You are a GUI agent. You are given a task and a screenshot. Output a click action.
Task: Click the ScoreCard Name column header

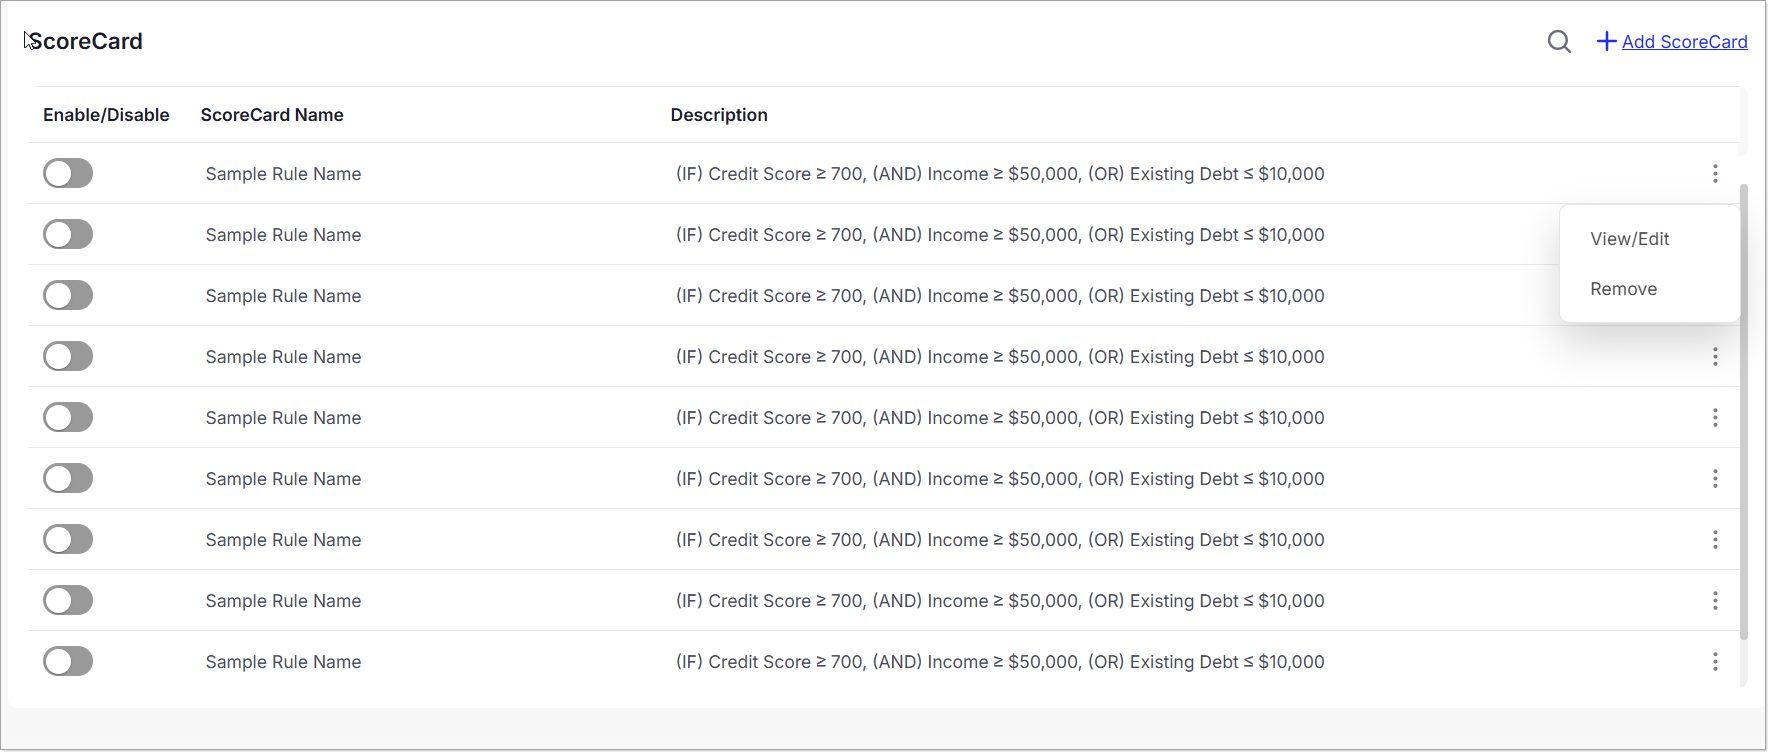tap(272, 115)
